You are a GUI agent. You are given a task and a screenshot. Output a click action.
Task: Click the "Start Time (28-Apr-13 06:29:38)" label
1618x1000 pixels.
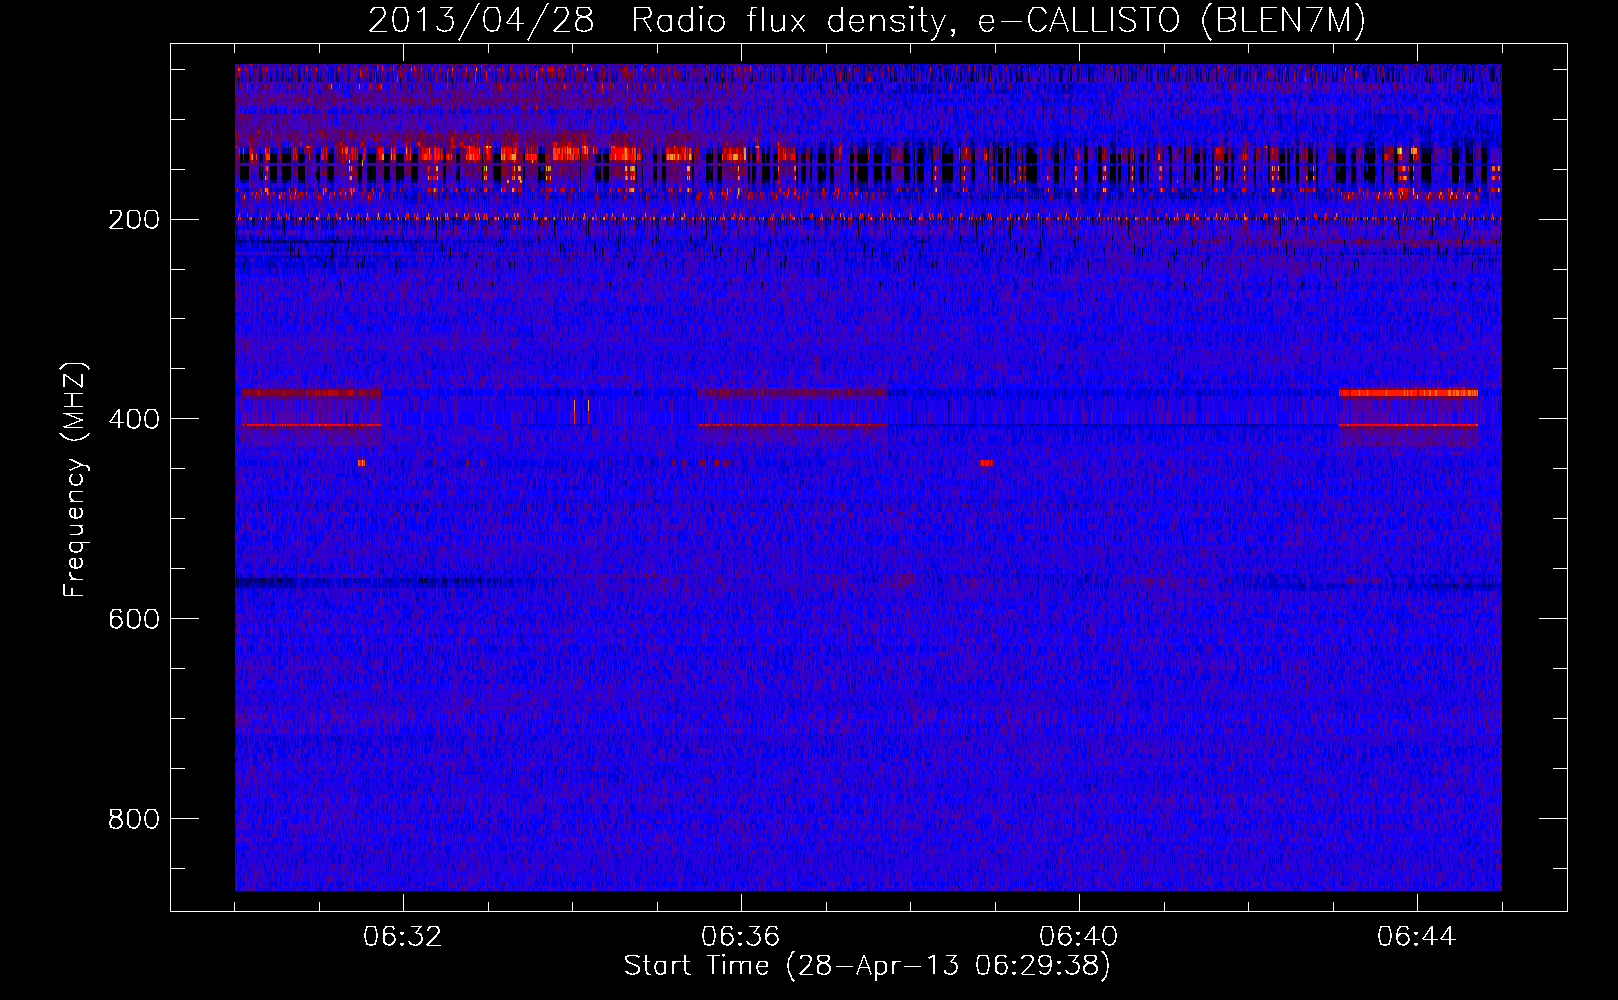pos(867,966)
